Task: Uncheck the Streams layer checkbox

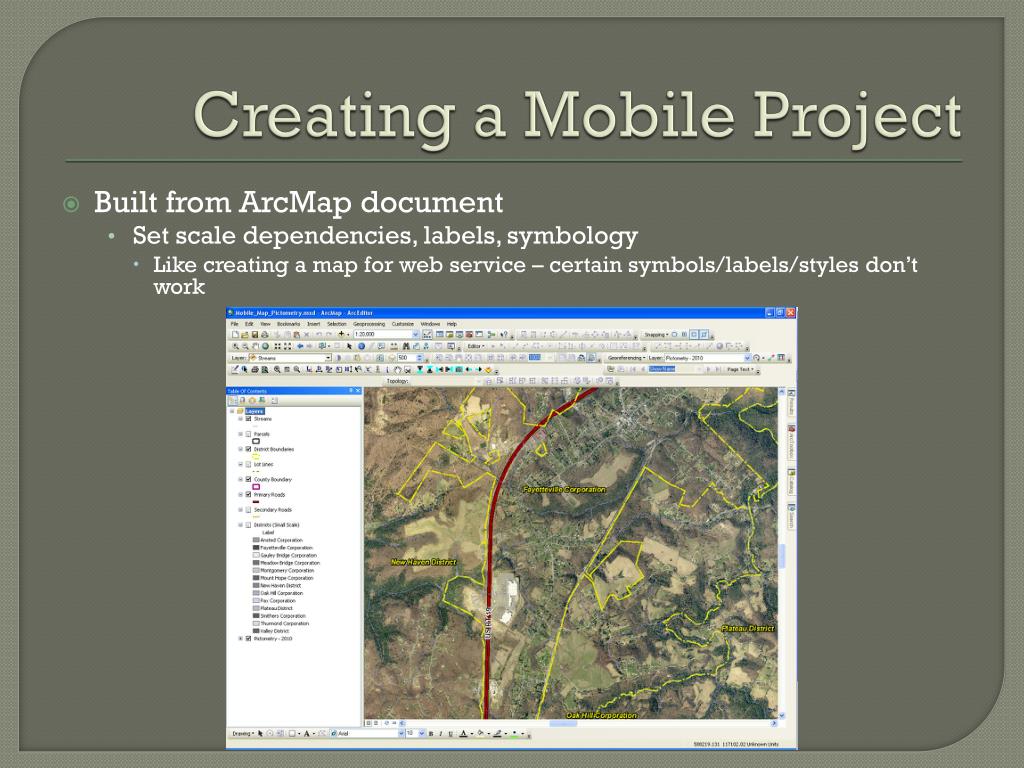Action: click(x=248, y=419)
